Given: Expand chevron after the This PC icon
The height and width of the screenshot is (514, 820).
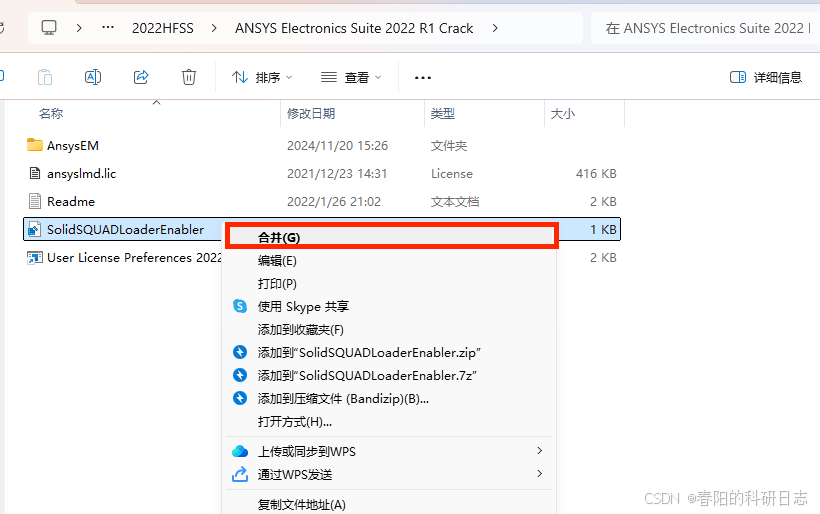Looking at the screenshot, I should 79,28.
